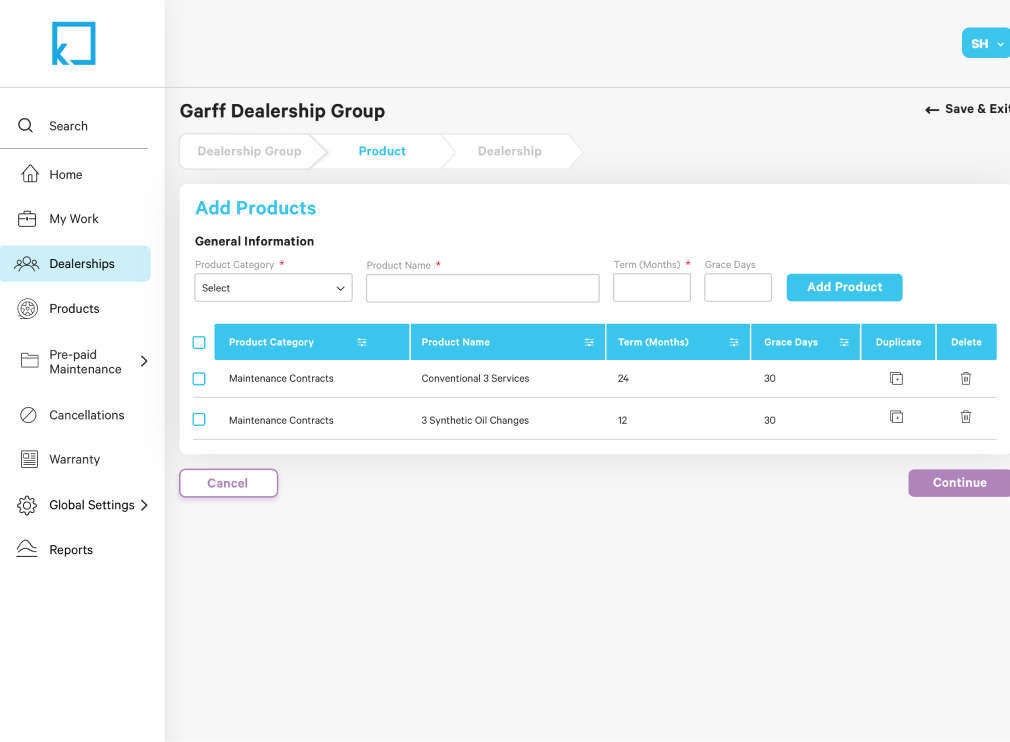The image size is (1010, 742).
Task: Click the Pre-paid Maintenance folder icon
Action: (x=30, y=361)
